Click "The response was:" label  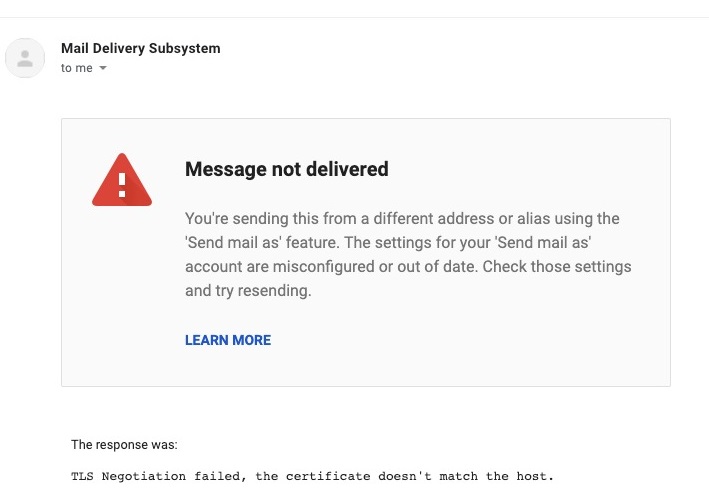tap(124, 444)
